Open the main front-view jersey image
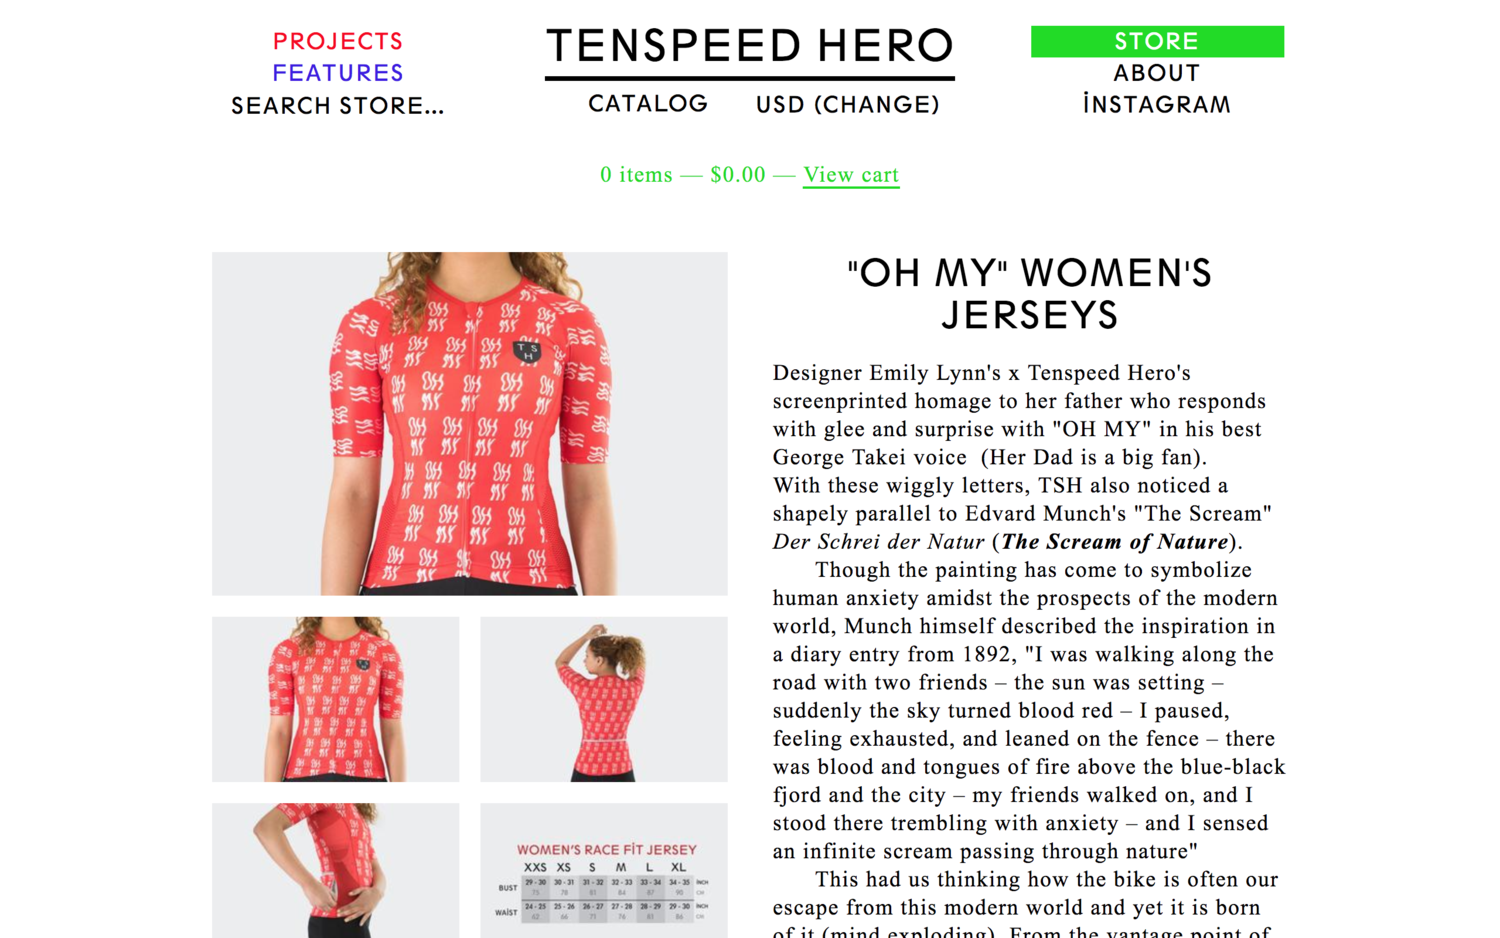 tap(470, 424)
